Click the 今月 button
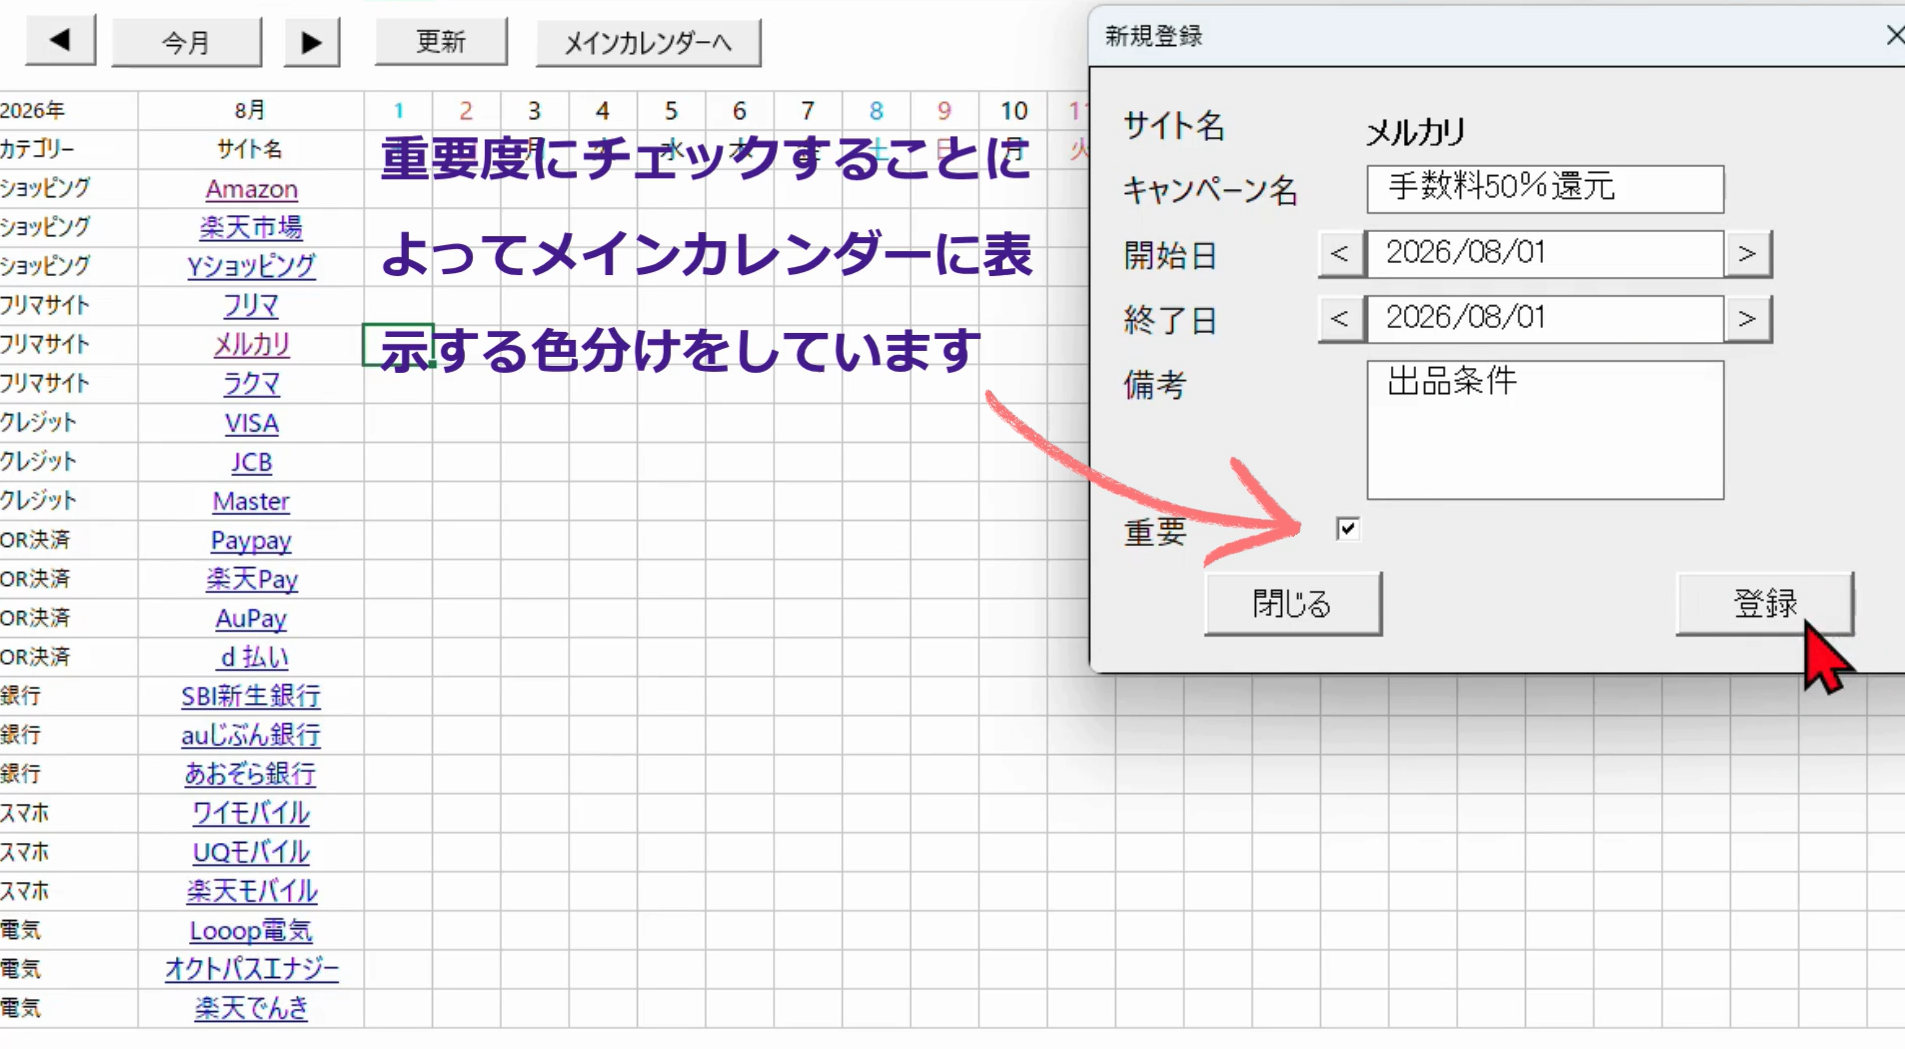This screenshot has width=1905, height=1049. click(186, 42)
